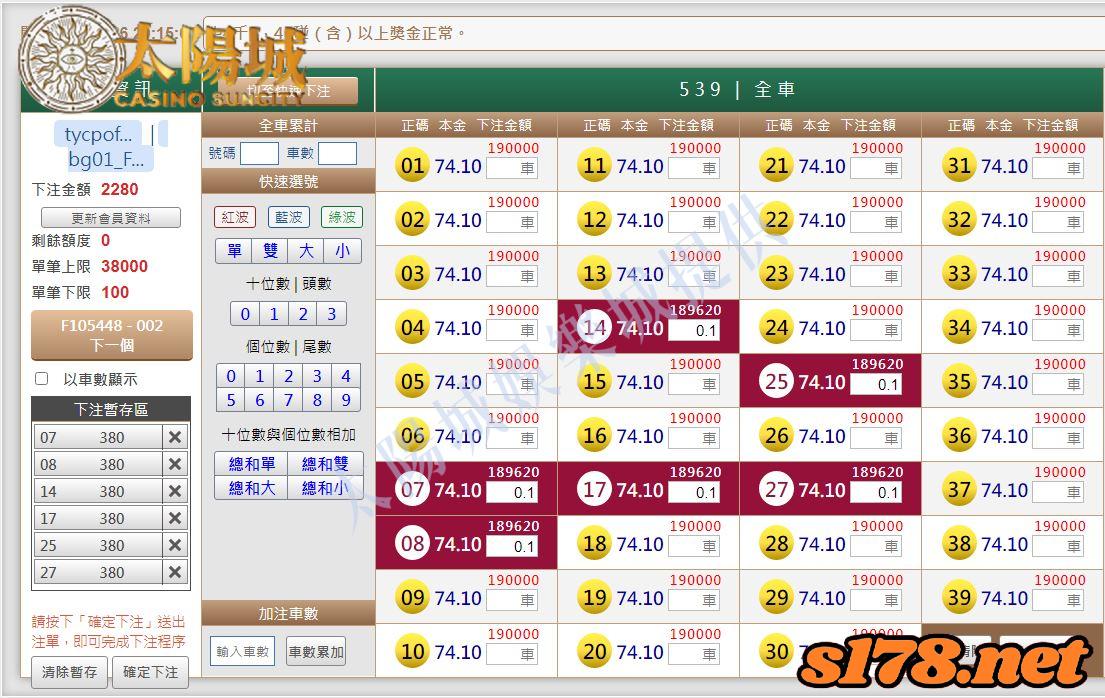Viewport: 1105px width, 698px height.
Task: Click the selected ball 17
Action: point(595,489)
